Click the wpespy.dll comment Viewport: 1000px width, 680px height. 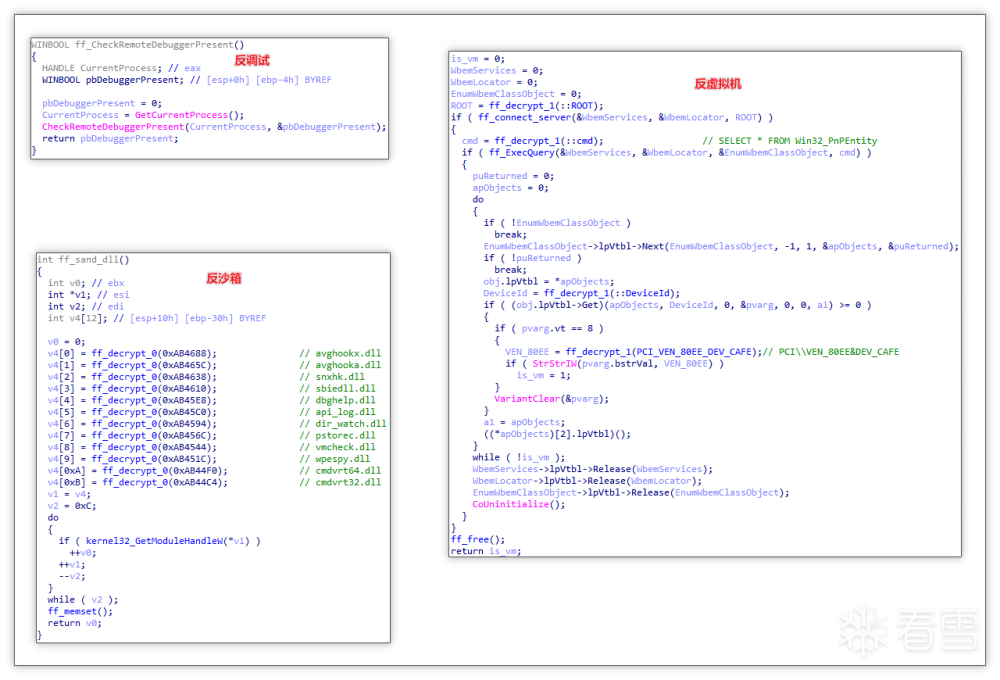click(335, 459)
